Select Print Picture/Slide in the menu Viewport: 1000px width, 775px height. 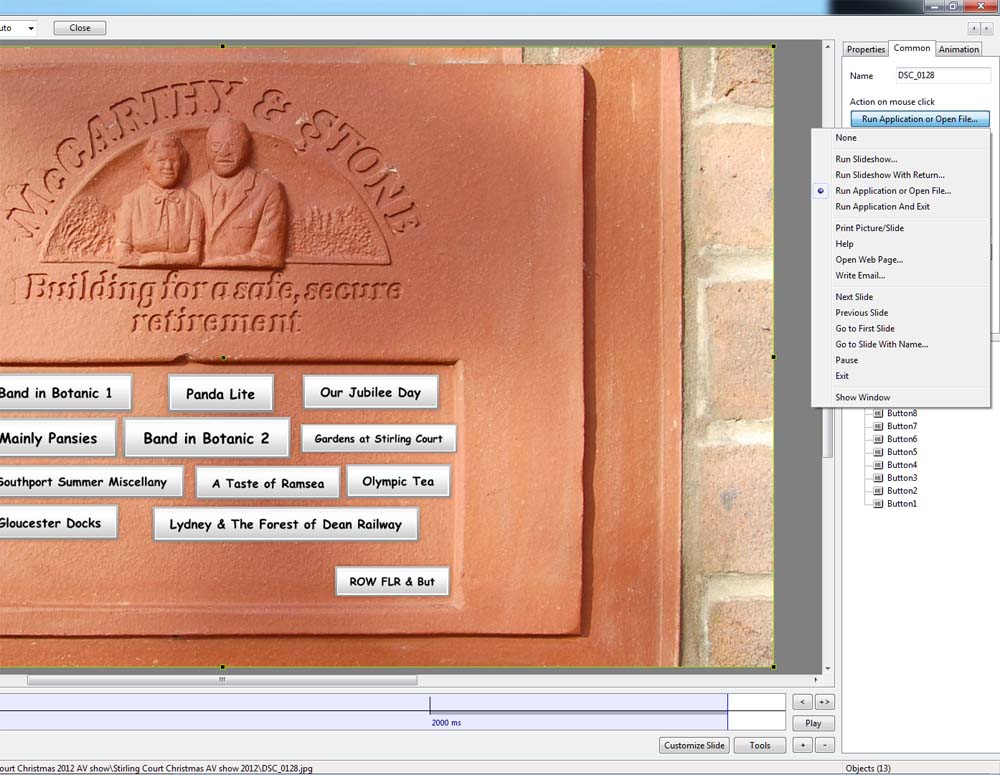tap(869, 228)
